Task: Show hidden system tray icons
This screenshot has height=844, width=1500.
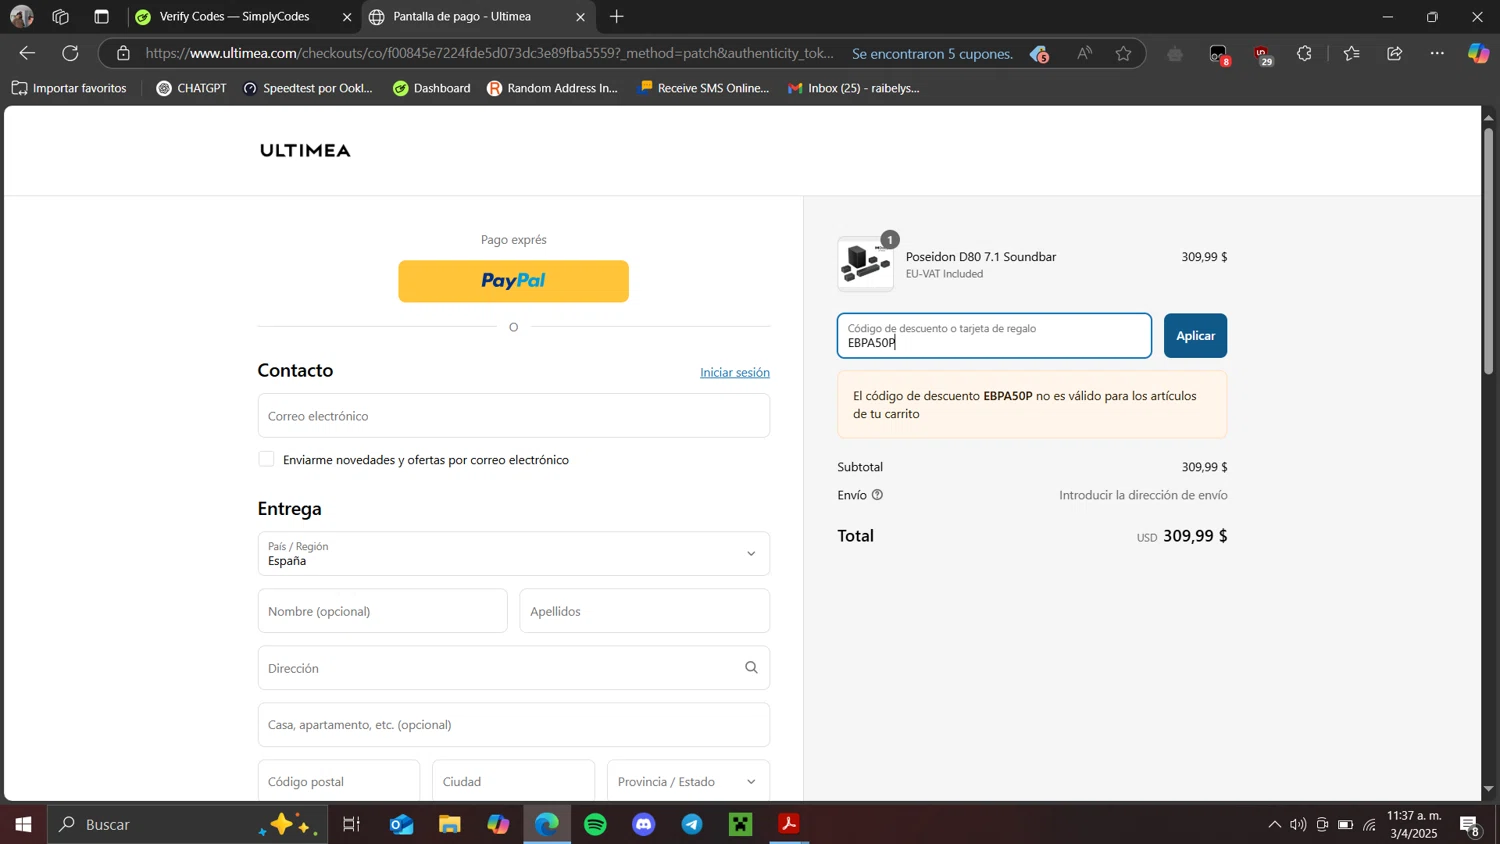Action: click(x=1274, y=825)
